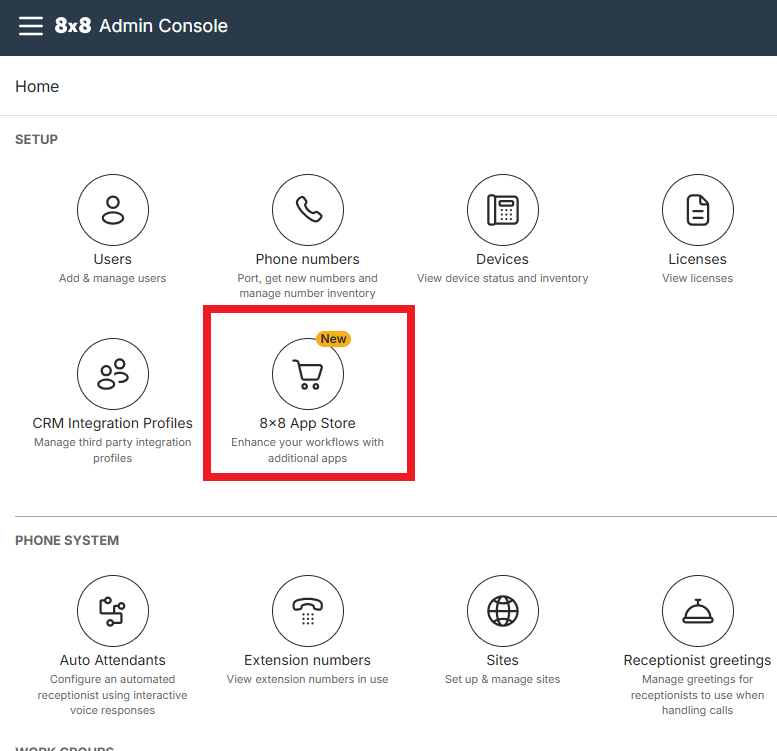Image resolution: width=777 pixels, height=751 pixels.
Task: Click 'Add & manage users' description
Action: click(112, 278)
